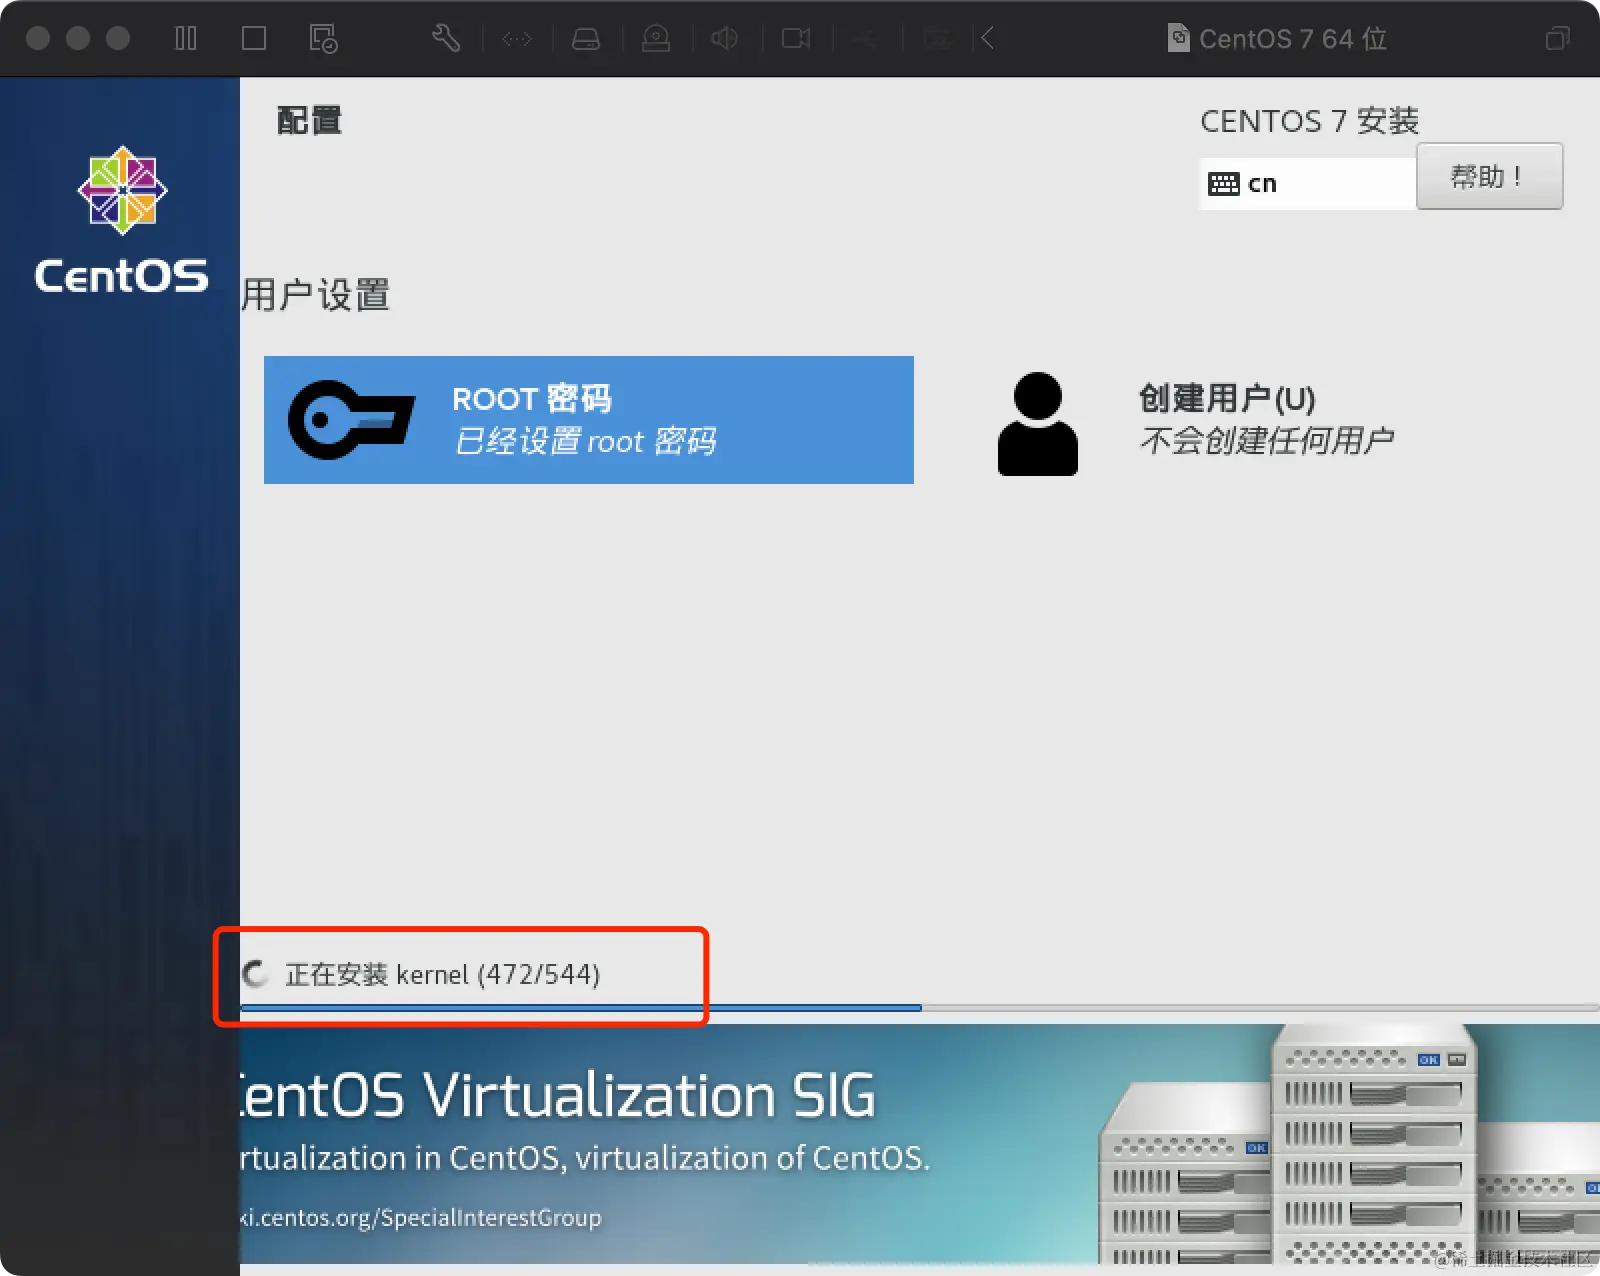Click the 不会创建任何用户 status text
The width and height of the screenshot is (1600, 1276).
[1267, 440]
